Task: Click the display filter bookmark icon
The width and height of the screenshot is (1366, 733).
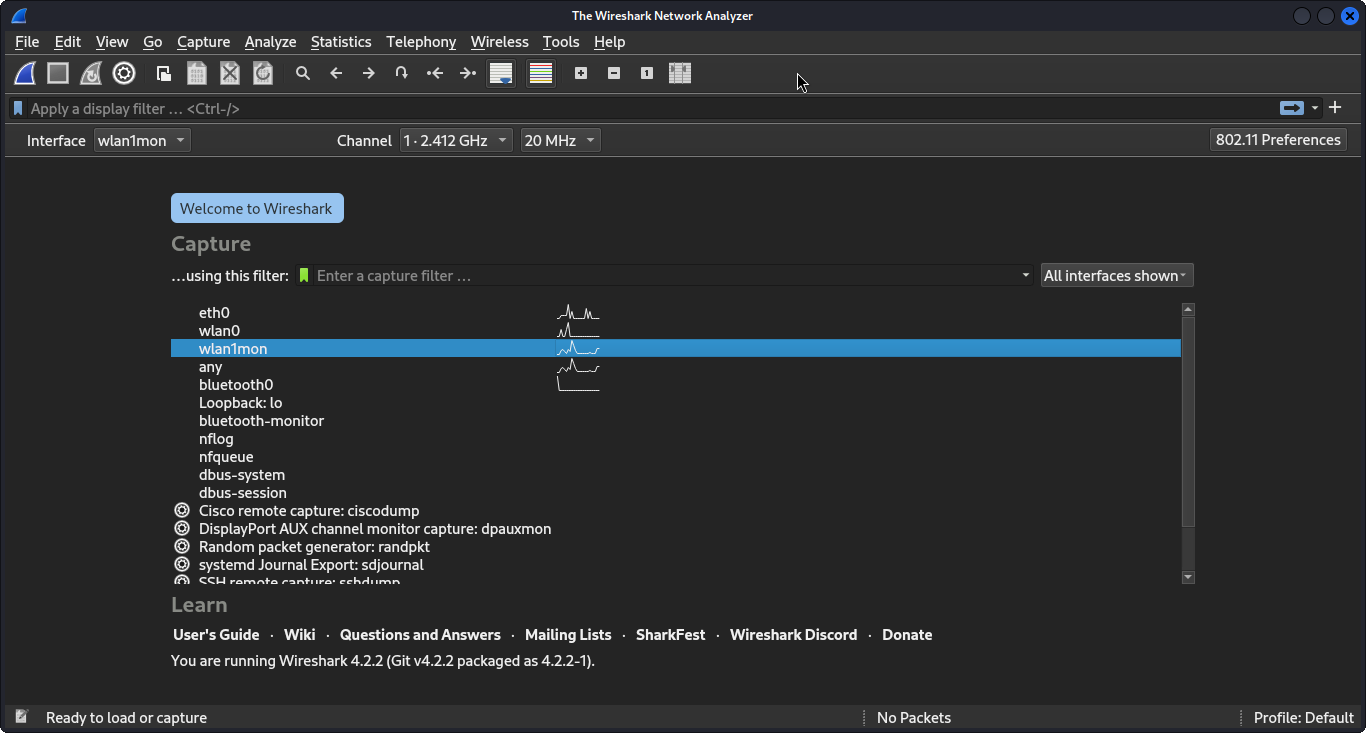Action: click(x=18, y=108)
